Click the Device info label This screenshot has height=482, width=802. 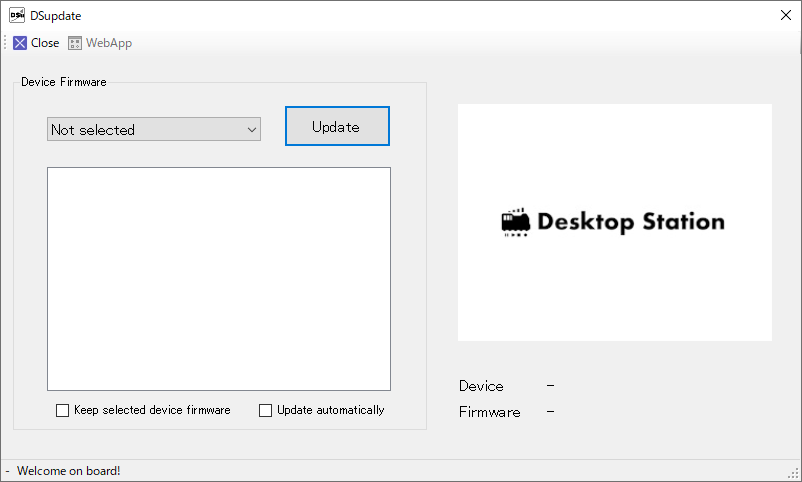point(481,386)
